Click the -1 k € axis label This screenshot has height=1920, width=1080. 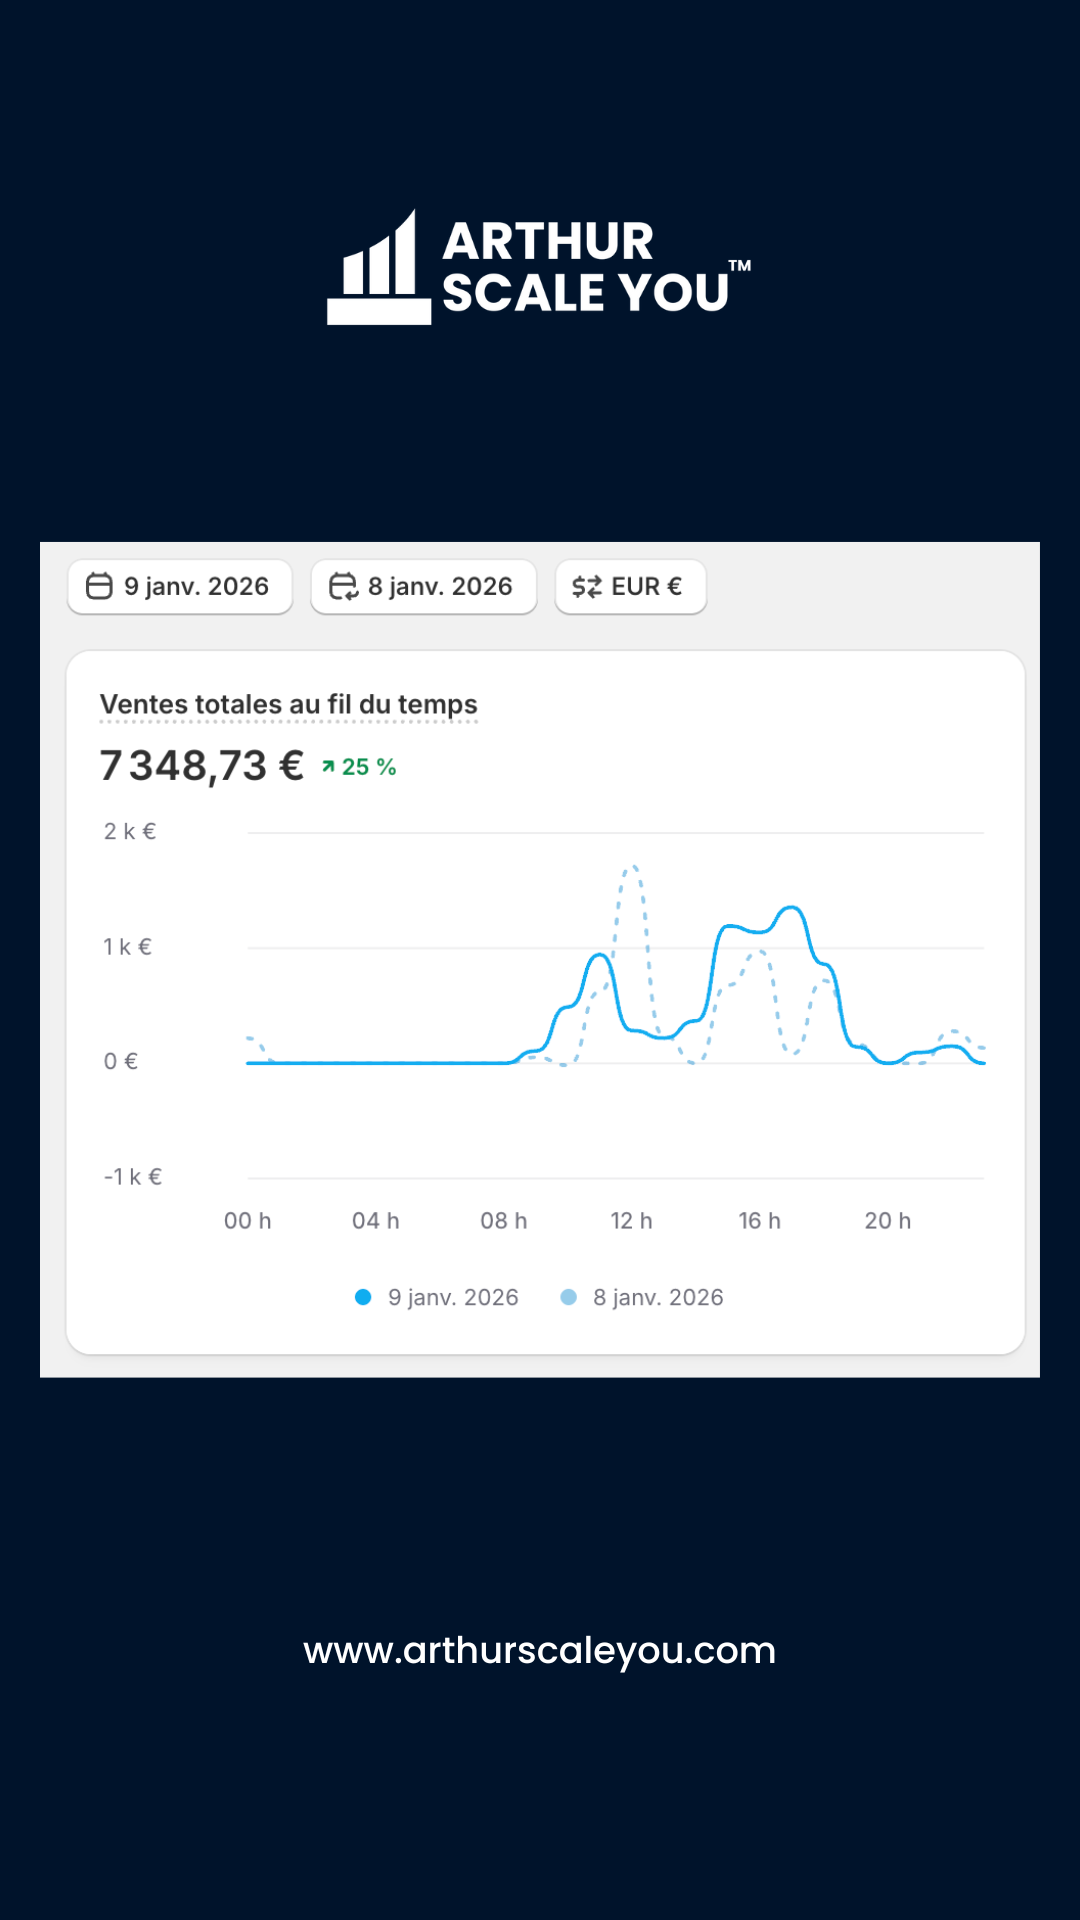(133, 1177)
